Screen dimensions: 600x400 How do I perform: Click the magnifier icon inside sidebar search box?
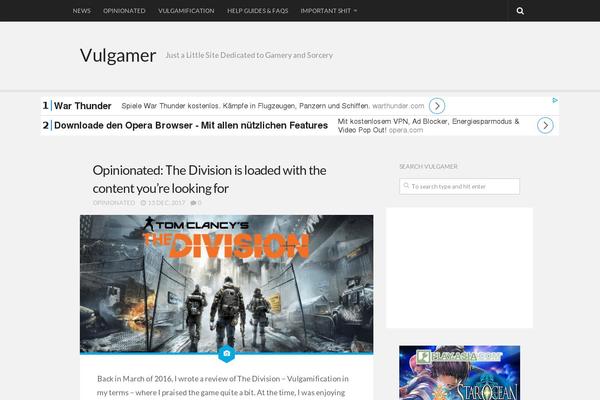(406, 186)
